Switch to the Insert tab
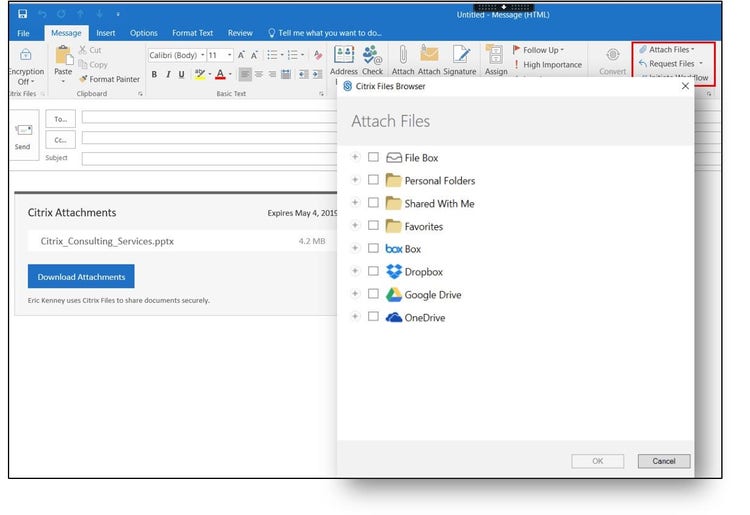Image resolution: width=750 pixels, height=515 pixels. tap(105, 33)
